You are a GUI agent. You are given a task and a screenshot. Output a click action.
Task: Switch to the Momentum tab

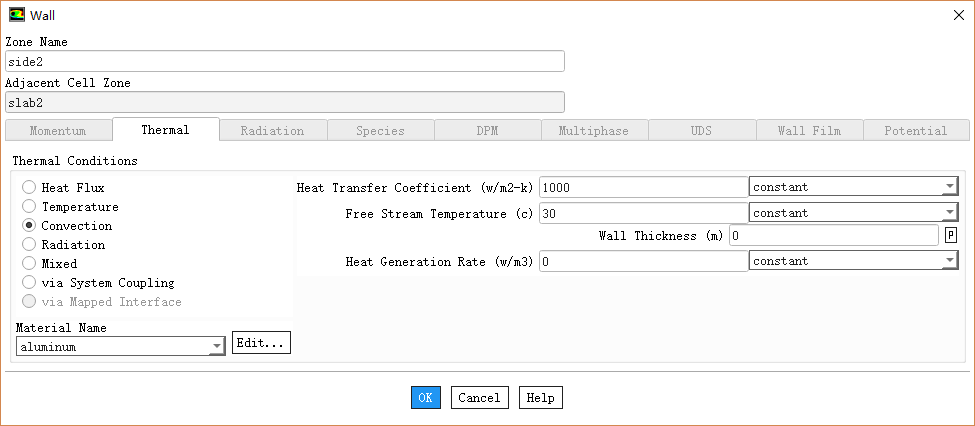click(58, 131)
